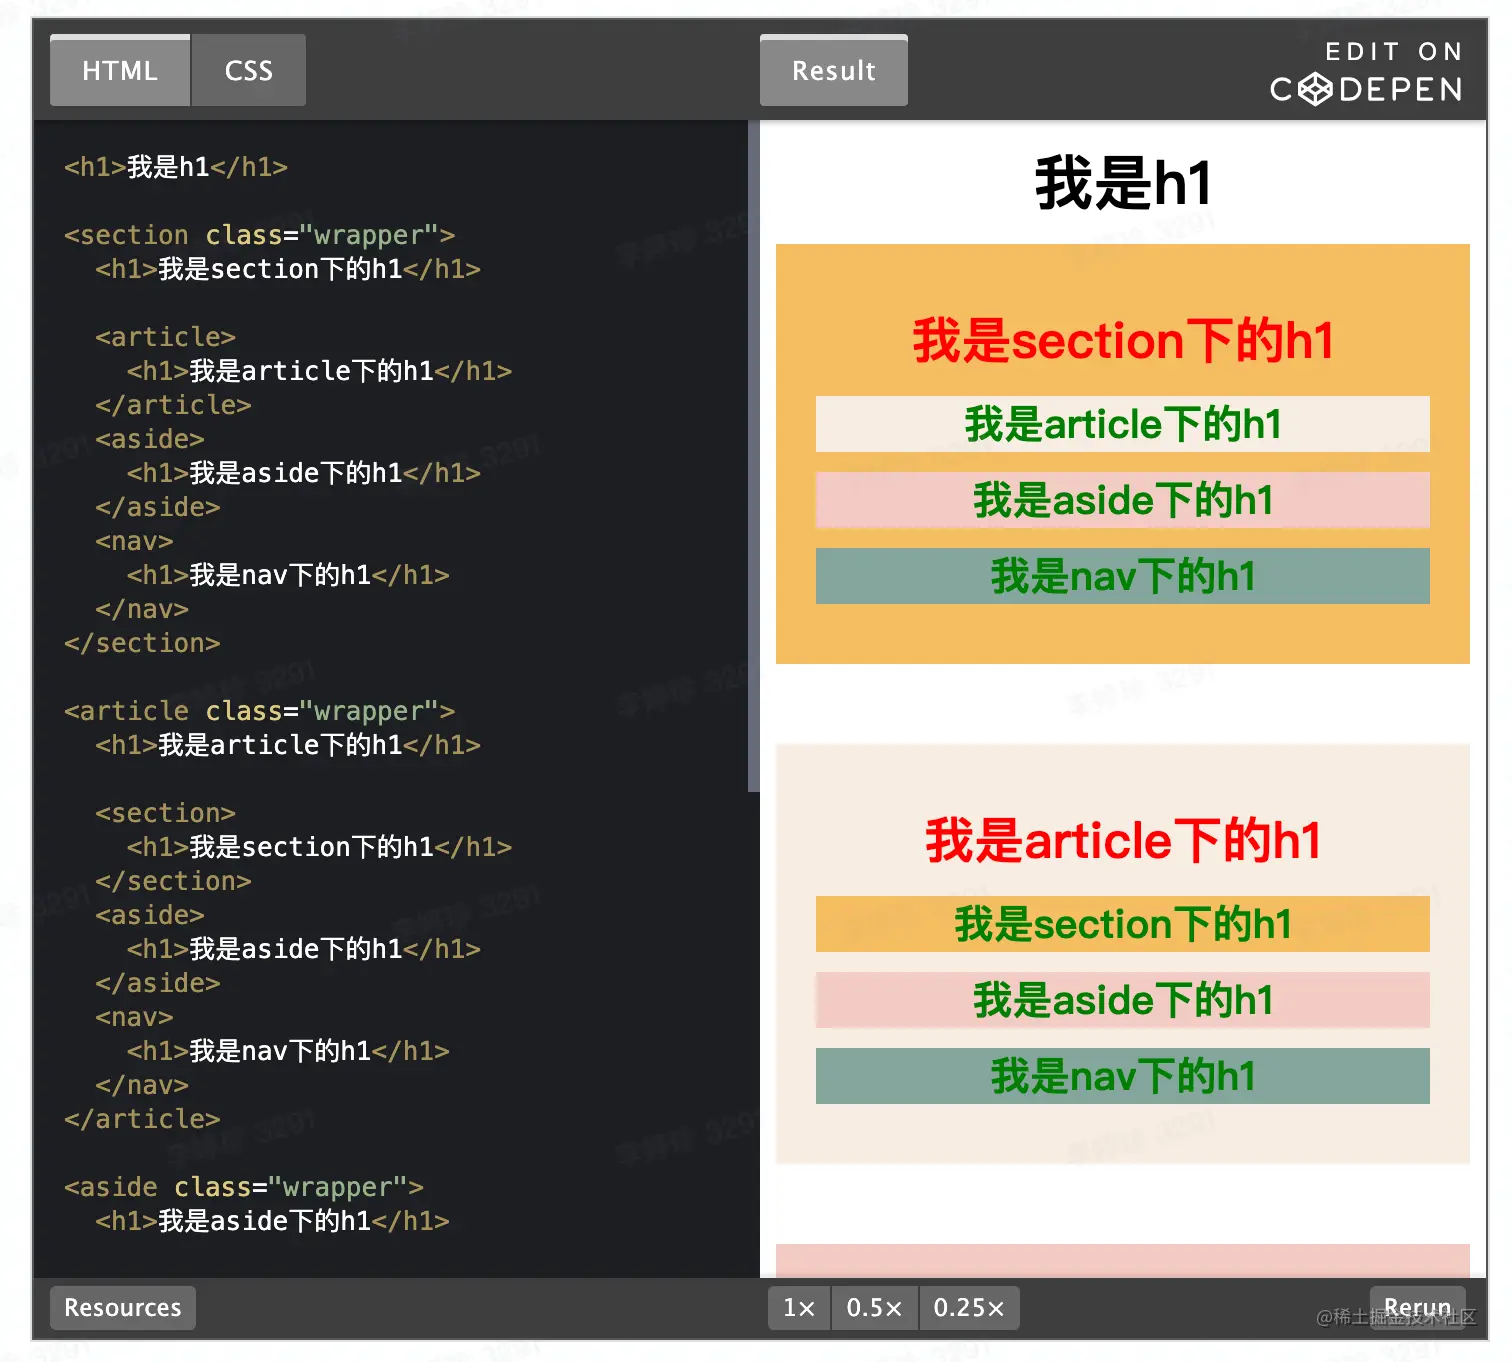The image size is (1512, 1362).
Task: Click the black '我是h1' heading in result
Action: tap(1123, 184)
